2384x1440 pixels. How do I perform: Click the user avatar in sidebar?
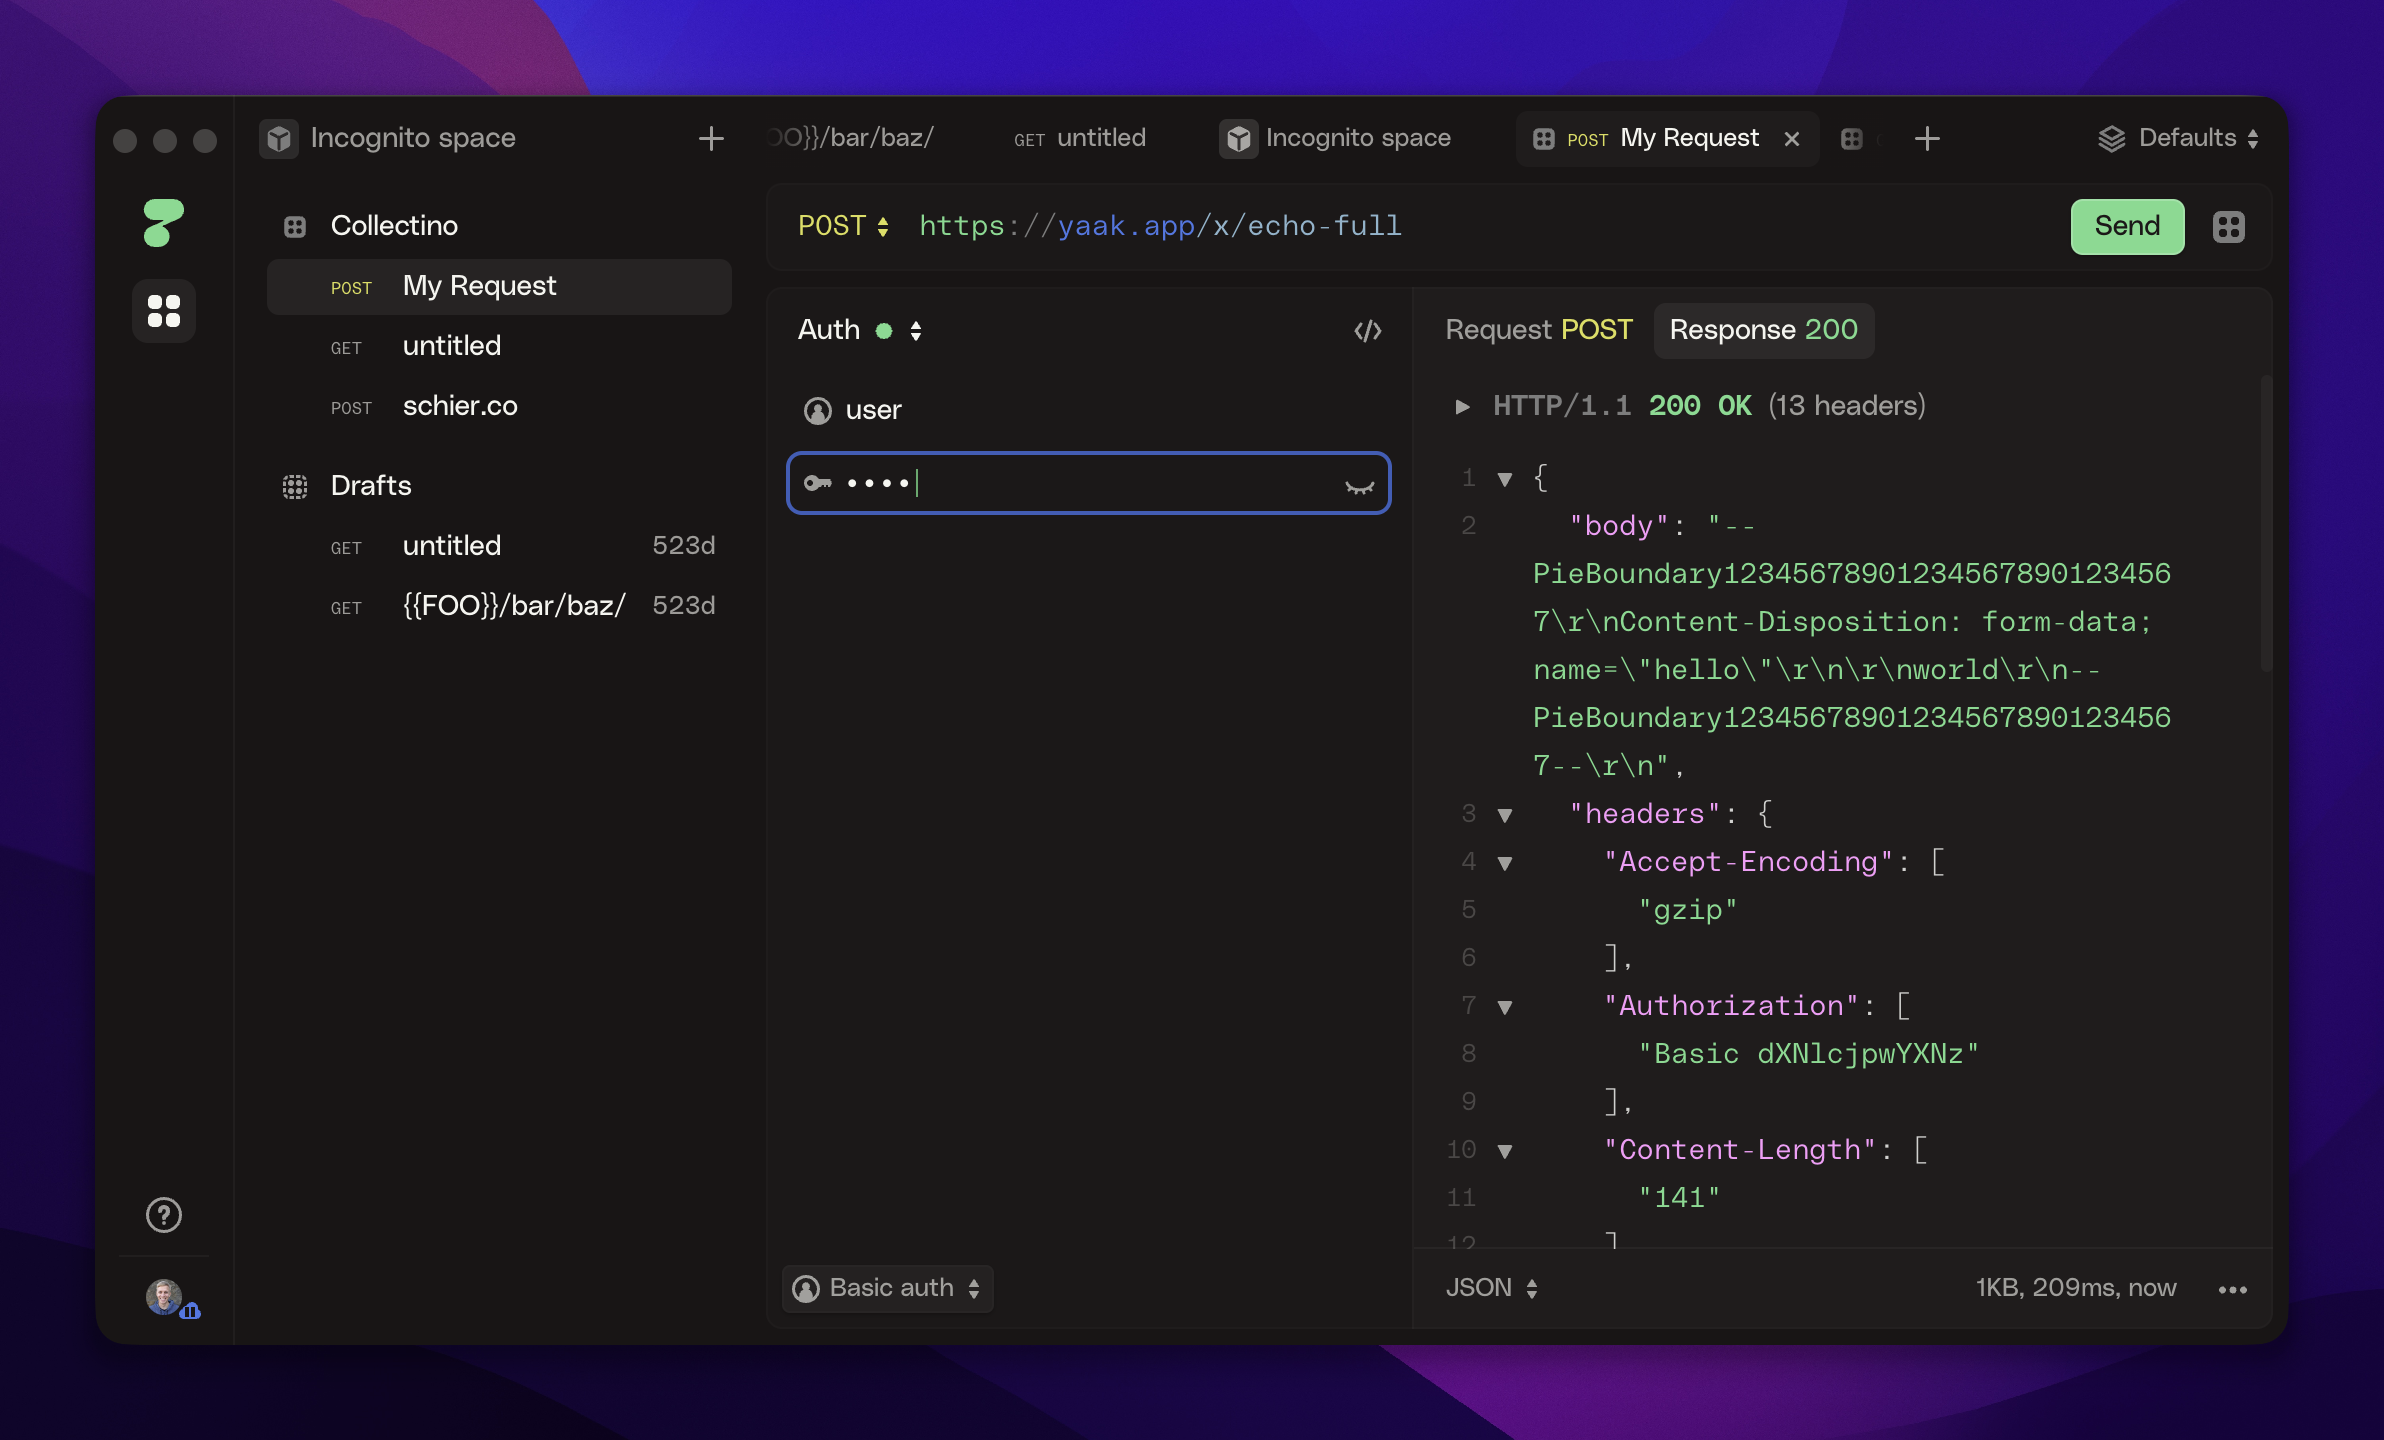click(164, 1296)
